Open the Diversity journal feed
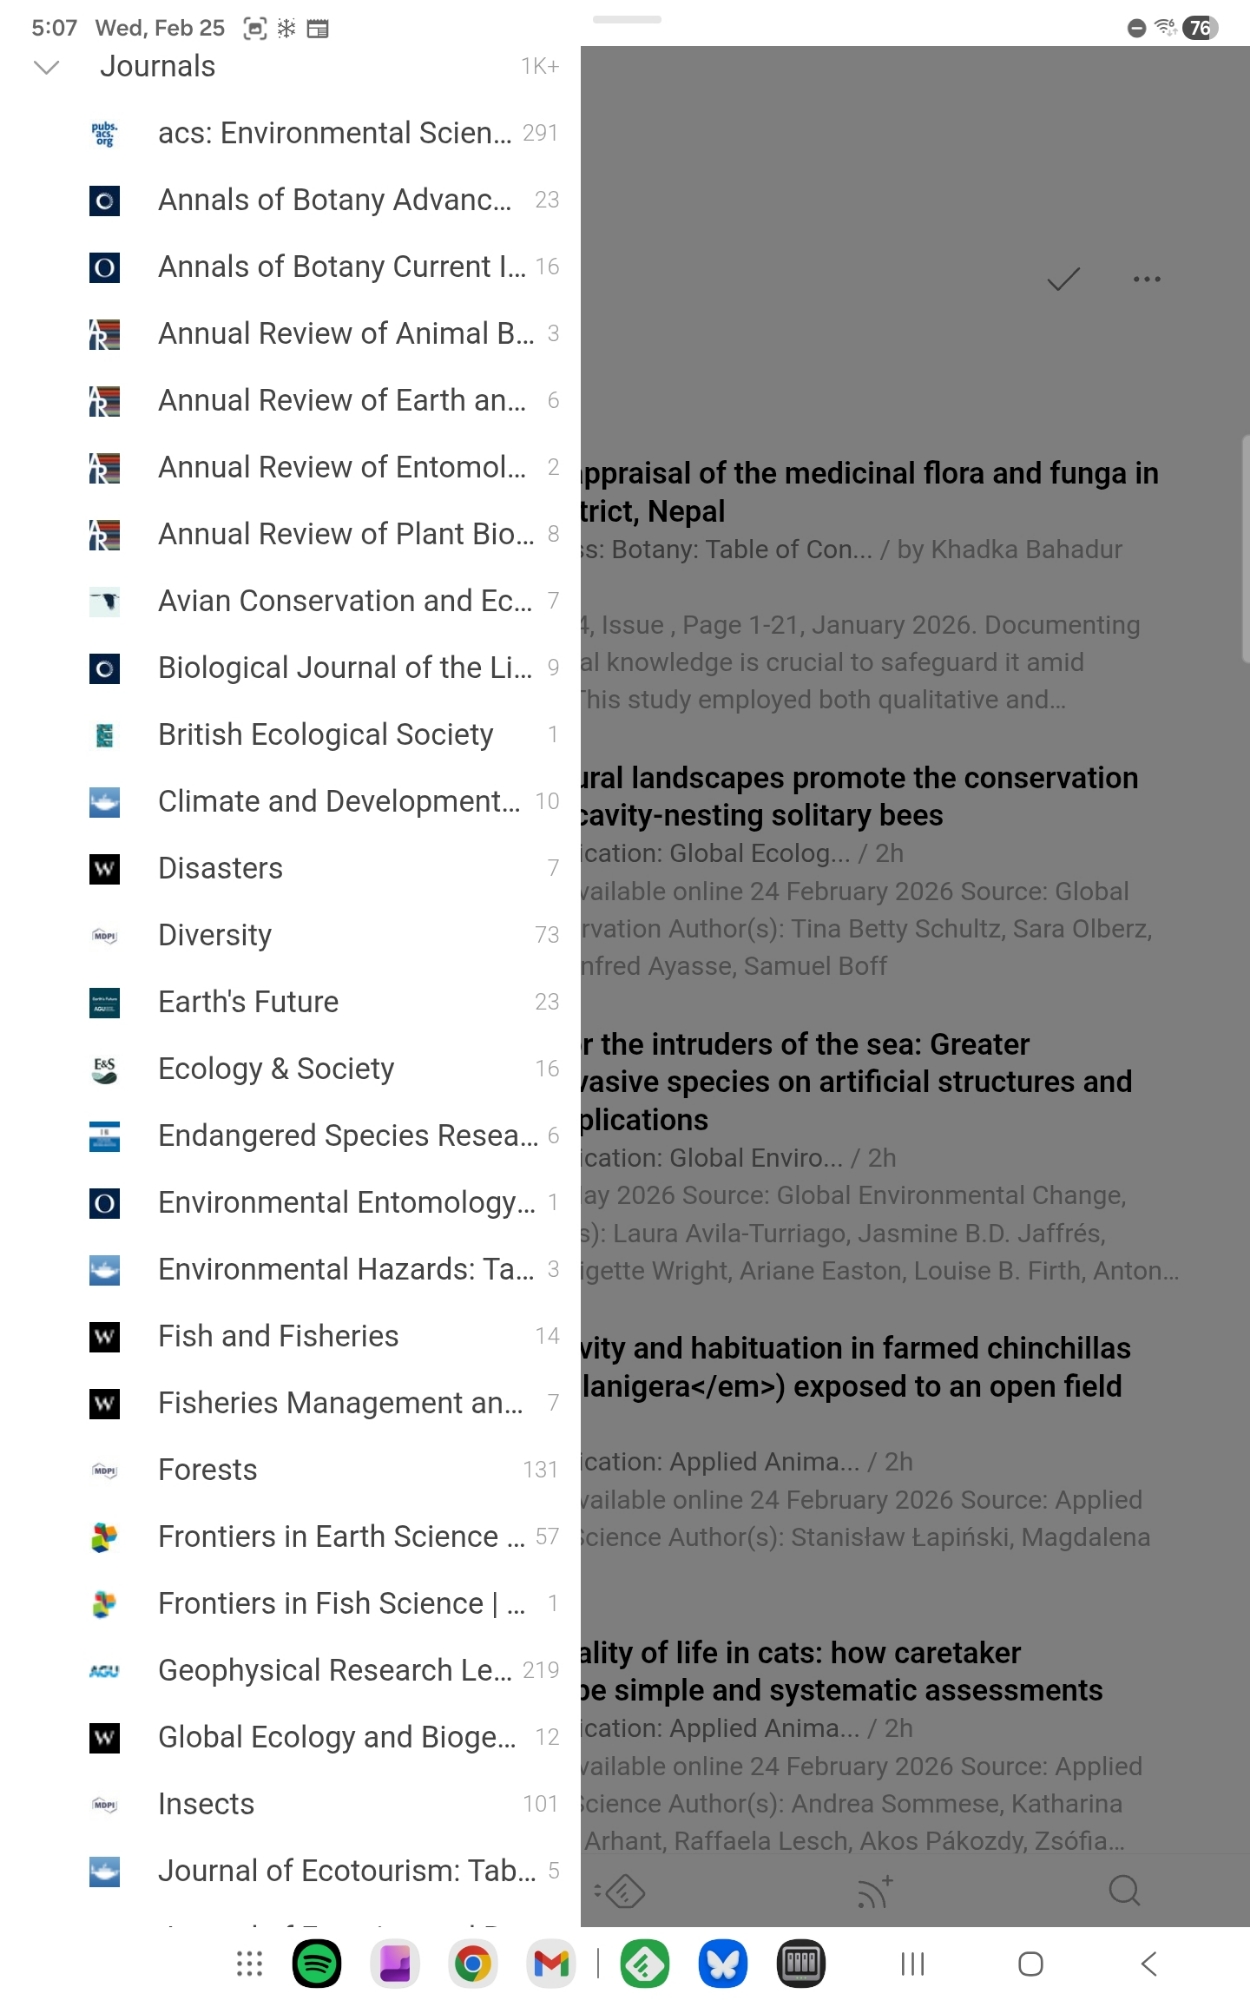 pyautogui.click(x=214, y=935)
